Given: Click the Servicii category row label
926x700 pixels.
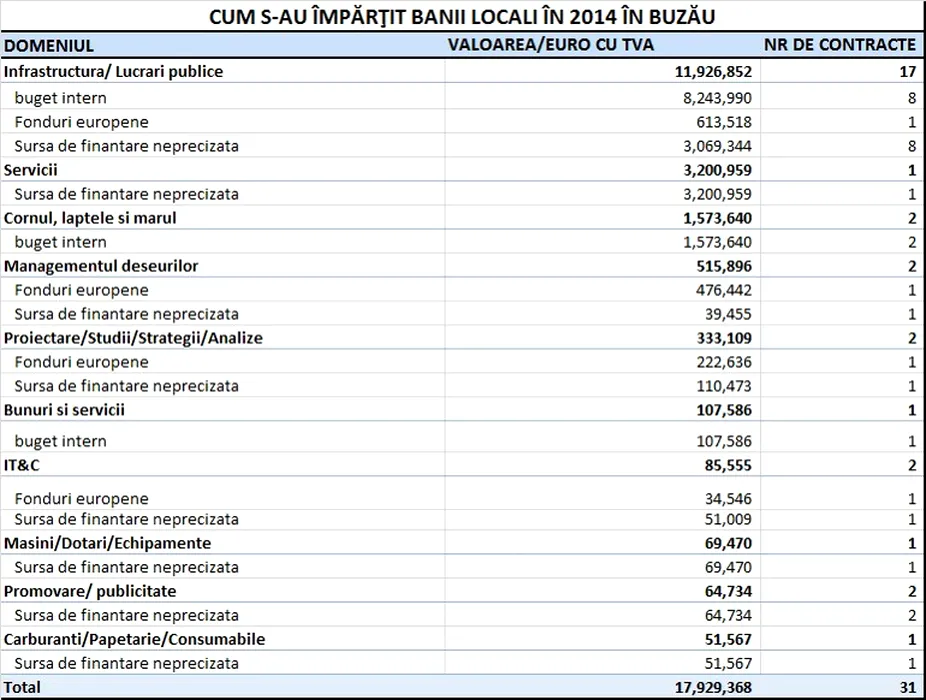Looking at the screenshot, I should pyautogui.click(x=31, y=170).
